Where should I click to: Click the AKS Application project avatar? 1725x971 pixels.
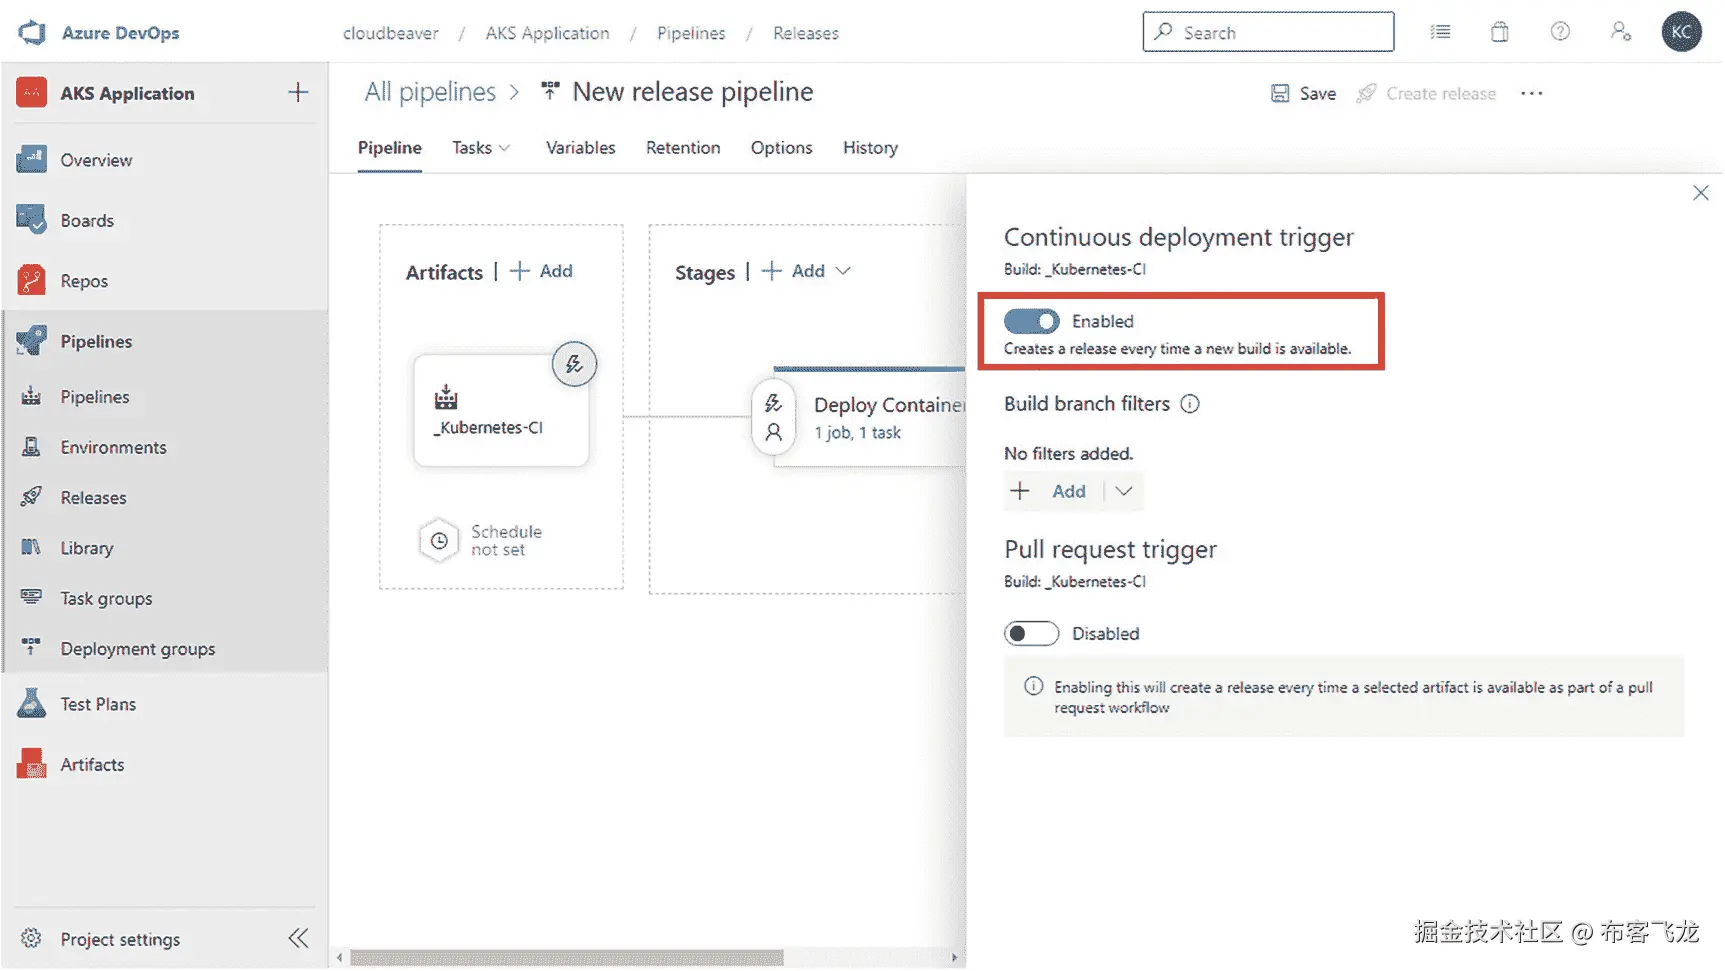tap(32, 93)
